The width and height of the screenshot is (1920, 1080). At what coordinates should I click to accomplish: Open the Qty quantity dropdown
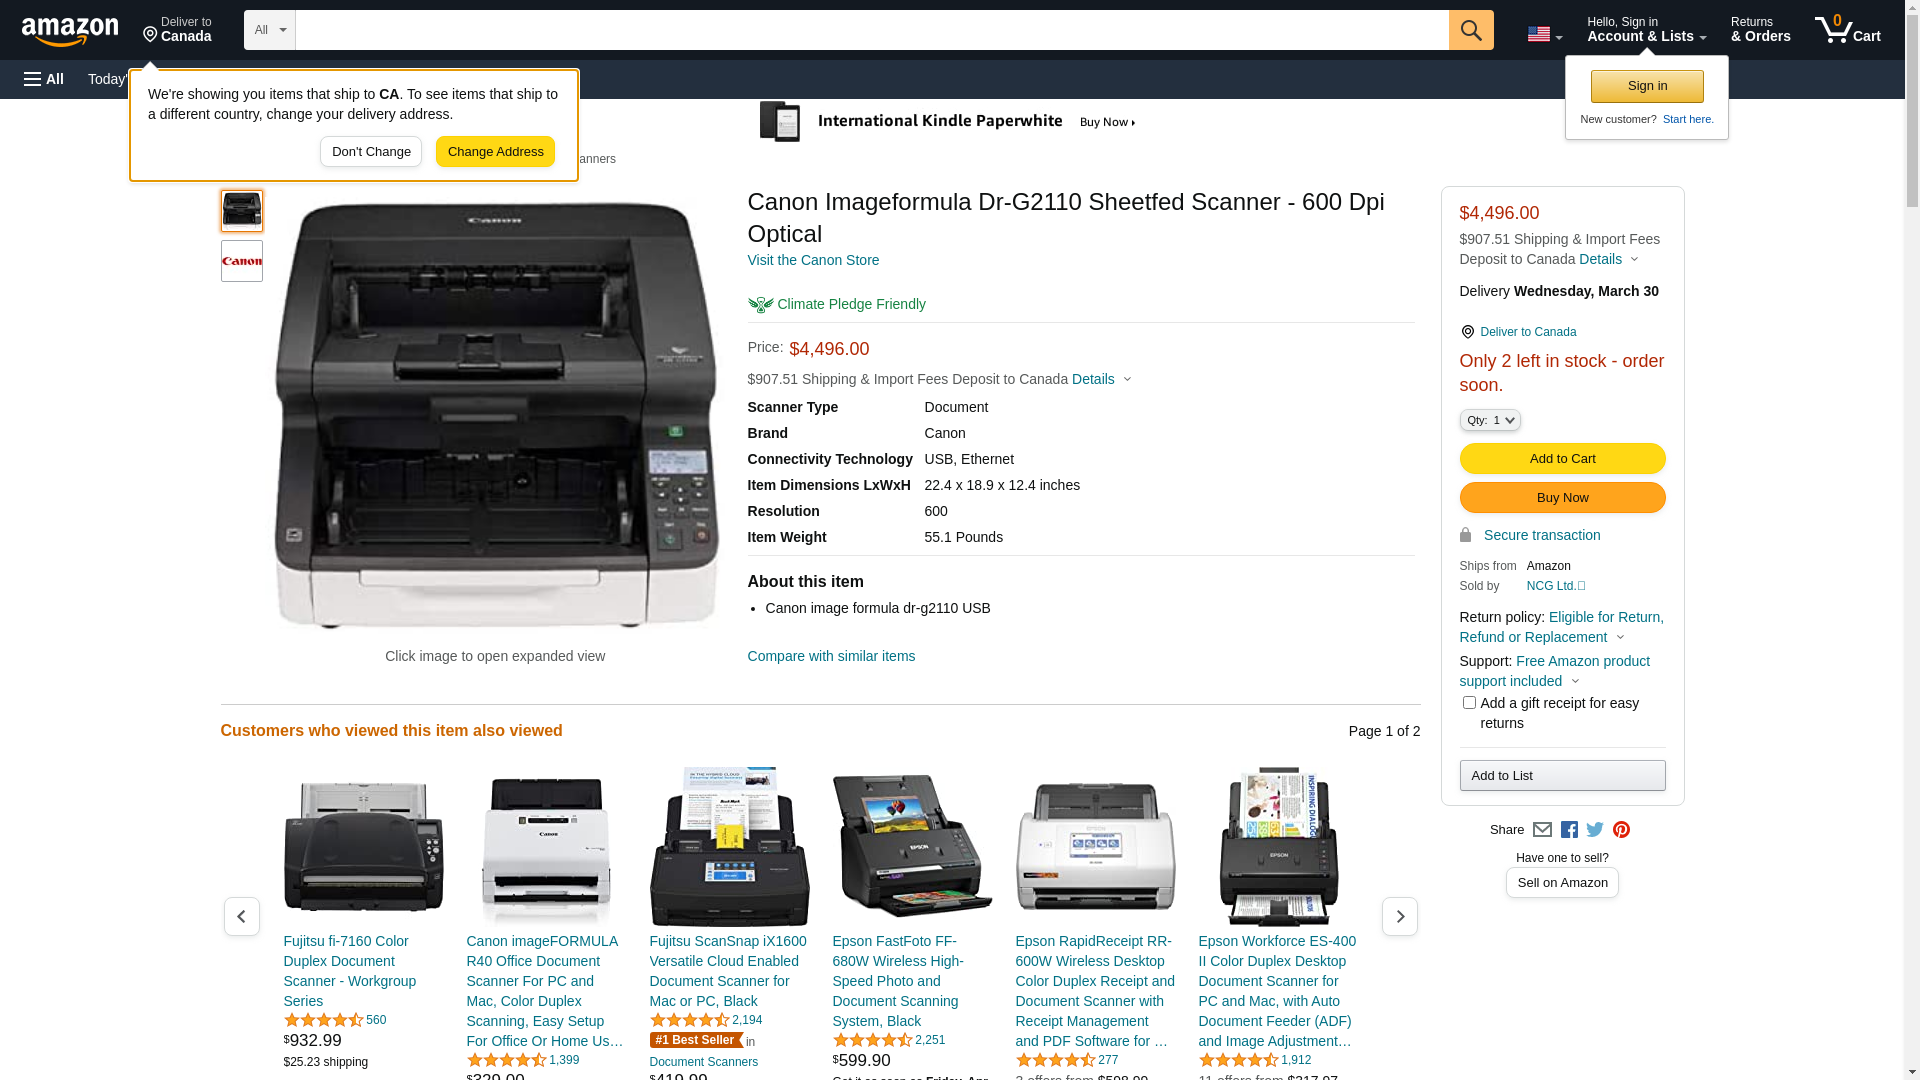point(1490,420)
